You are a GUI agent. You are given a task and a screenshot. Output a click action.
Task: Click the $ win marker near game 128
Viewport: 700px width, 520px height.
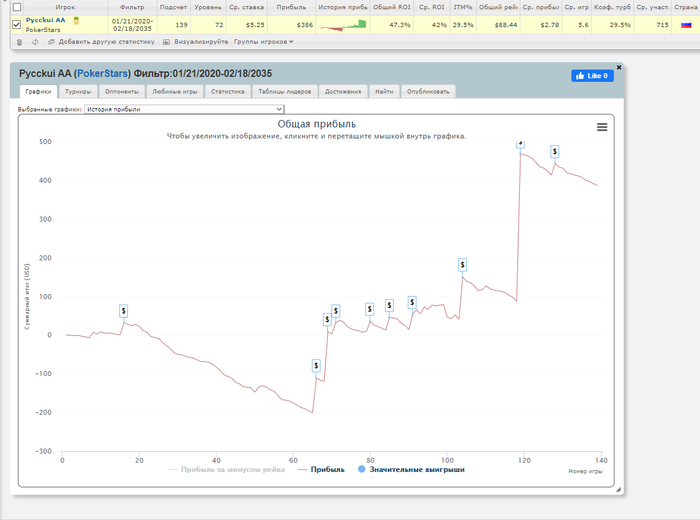pyautogui.click(x=554, y=152)
